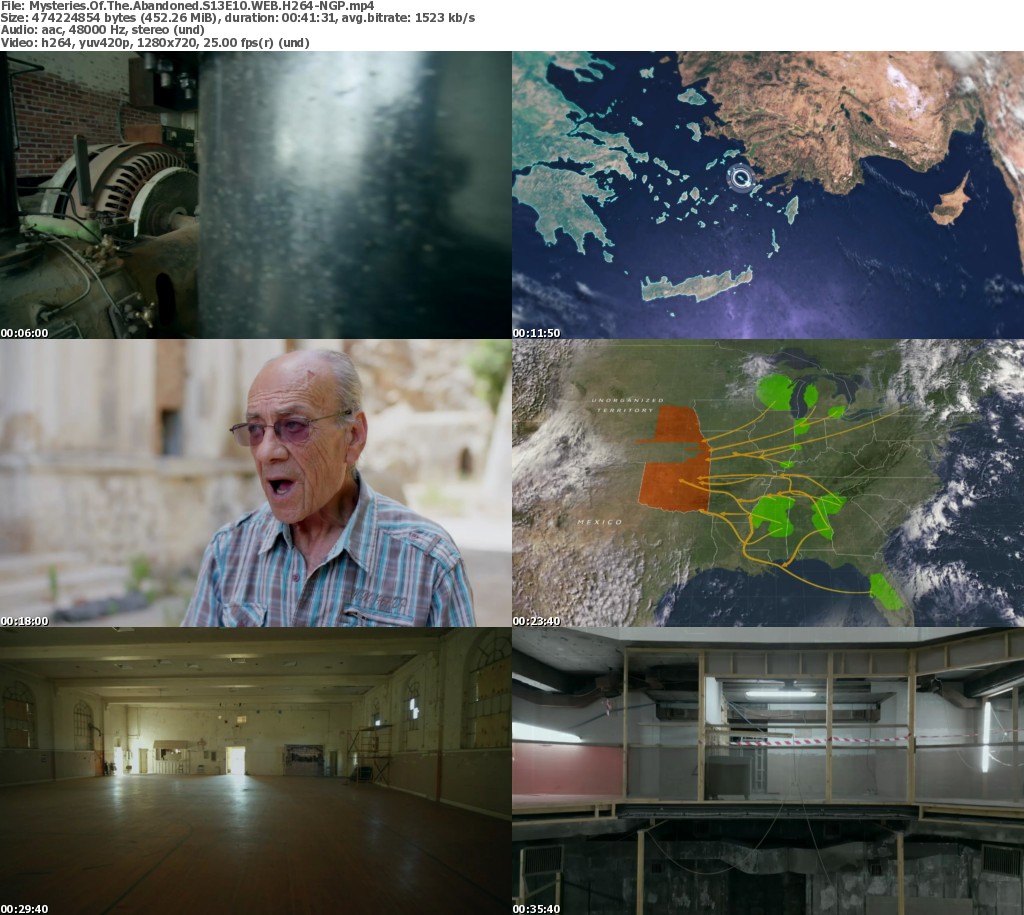Open the empty hall thumbnail at 00:29:40
Image resolution: width=1024 pixels, height=915 pixels.
click(x=256, y=771)
